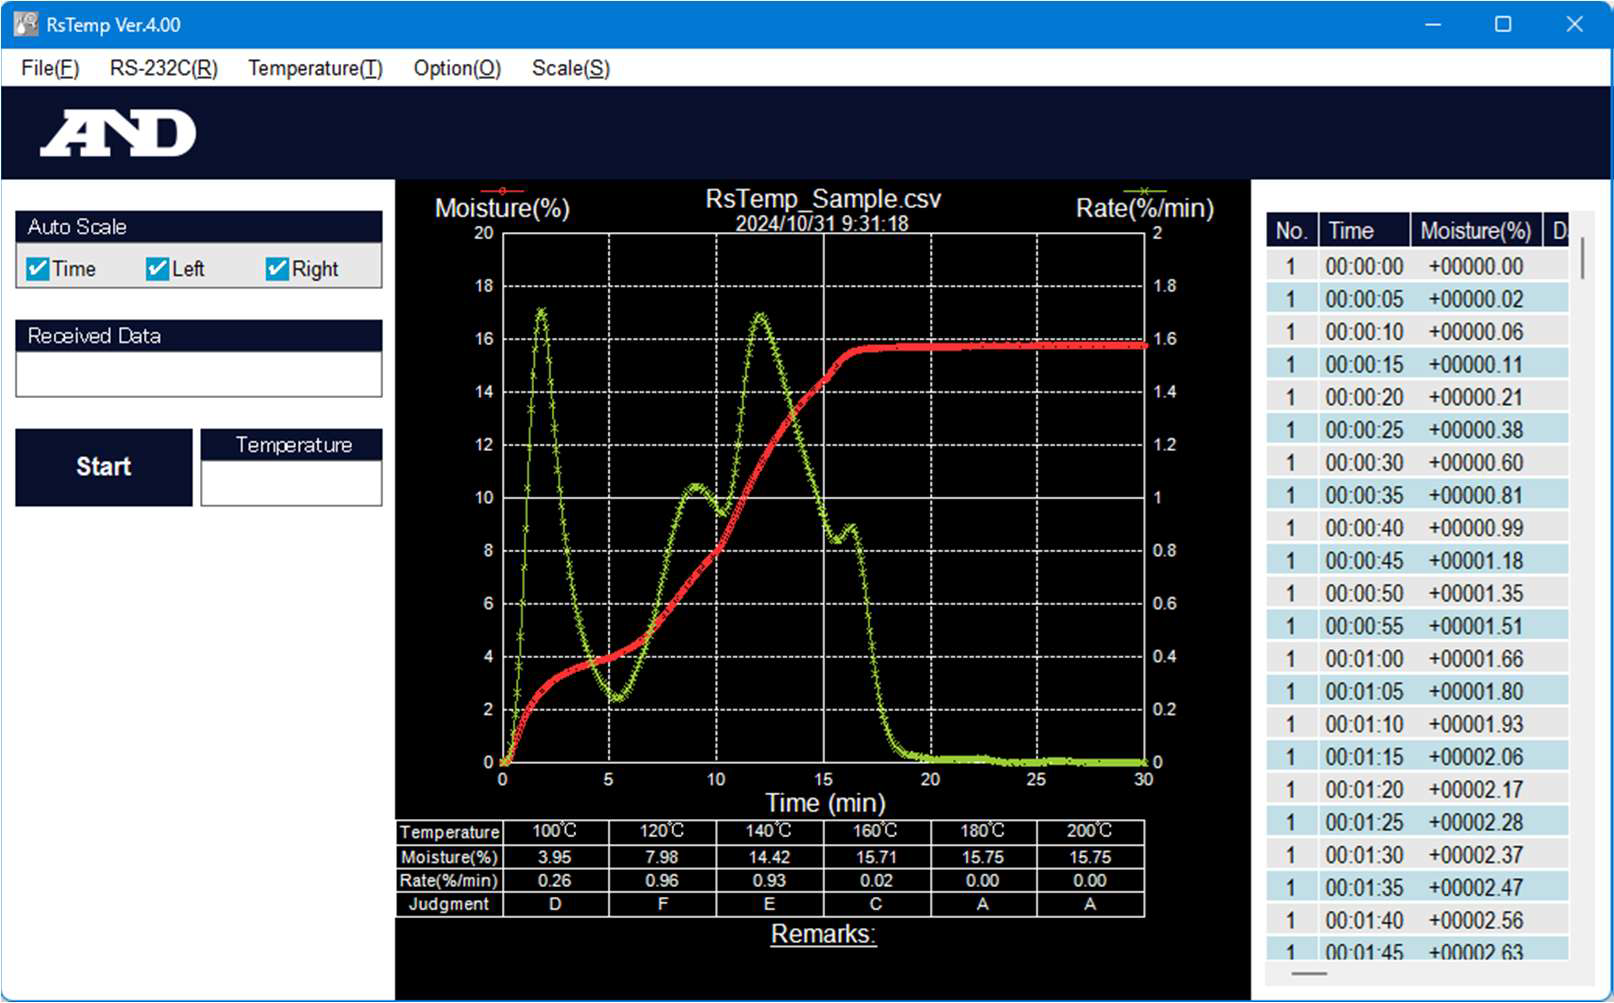Click the RsTemp app icon in title bar
This screenshot has height=1003, width=1614.
pos(25,24)
